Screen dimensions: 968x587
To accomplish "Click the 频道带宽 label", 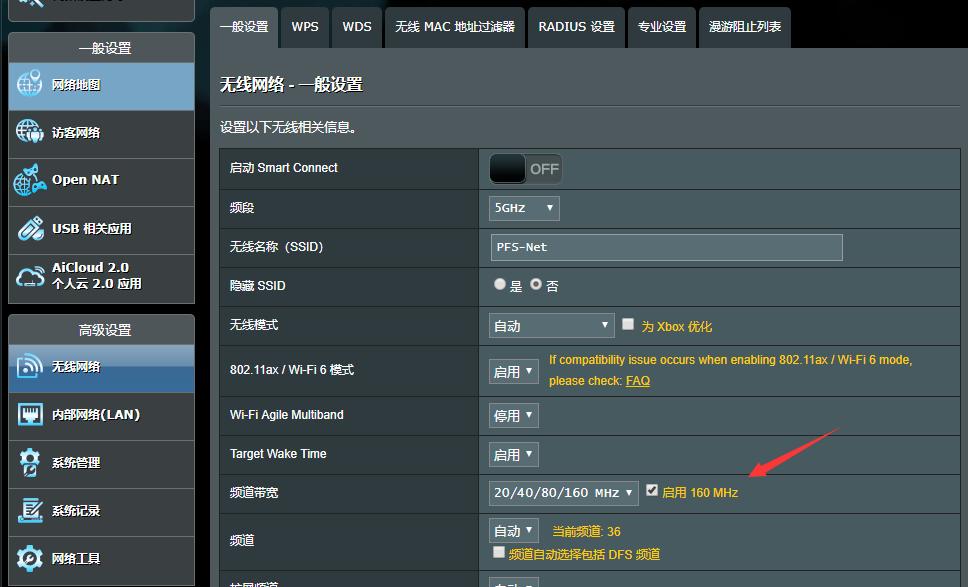I will click(x=254, y=493).
